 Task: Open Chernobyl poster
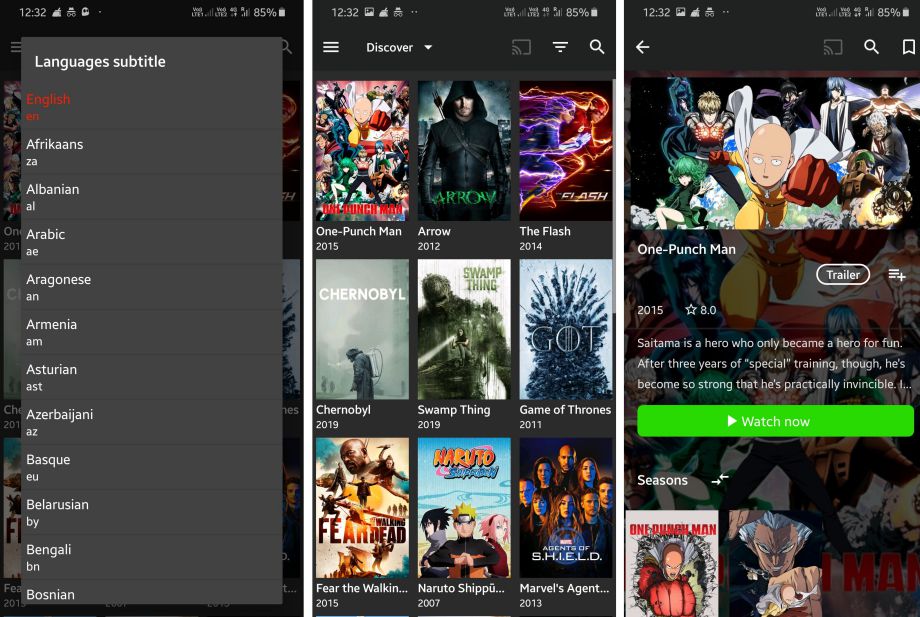click(362, 329)
